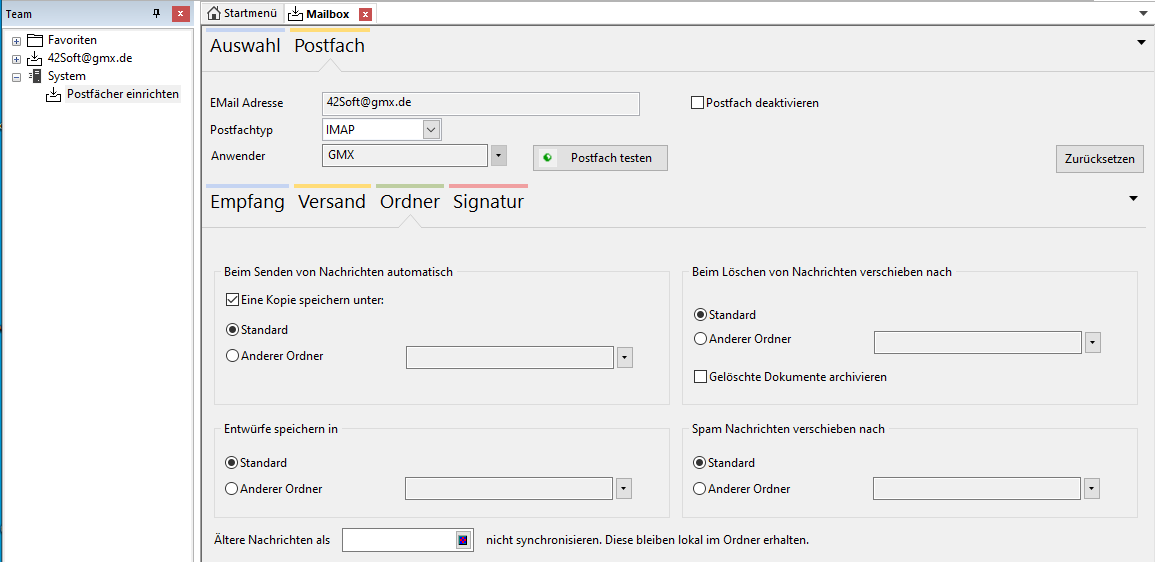This screenshot has height=562, width=1155.
Task: Select Standard under Beim Löschen von Nachrichten
Action: pyautogui.click(x=701, y=315)
